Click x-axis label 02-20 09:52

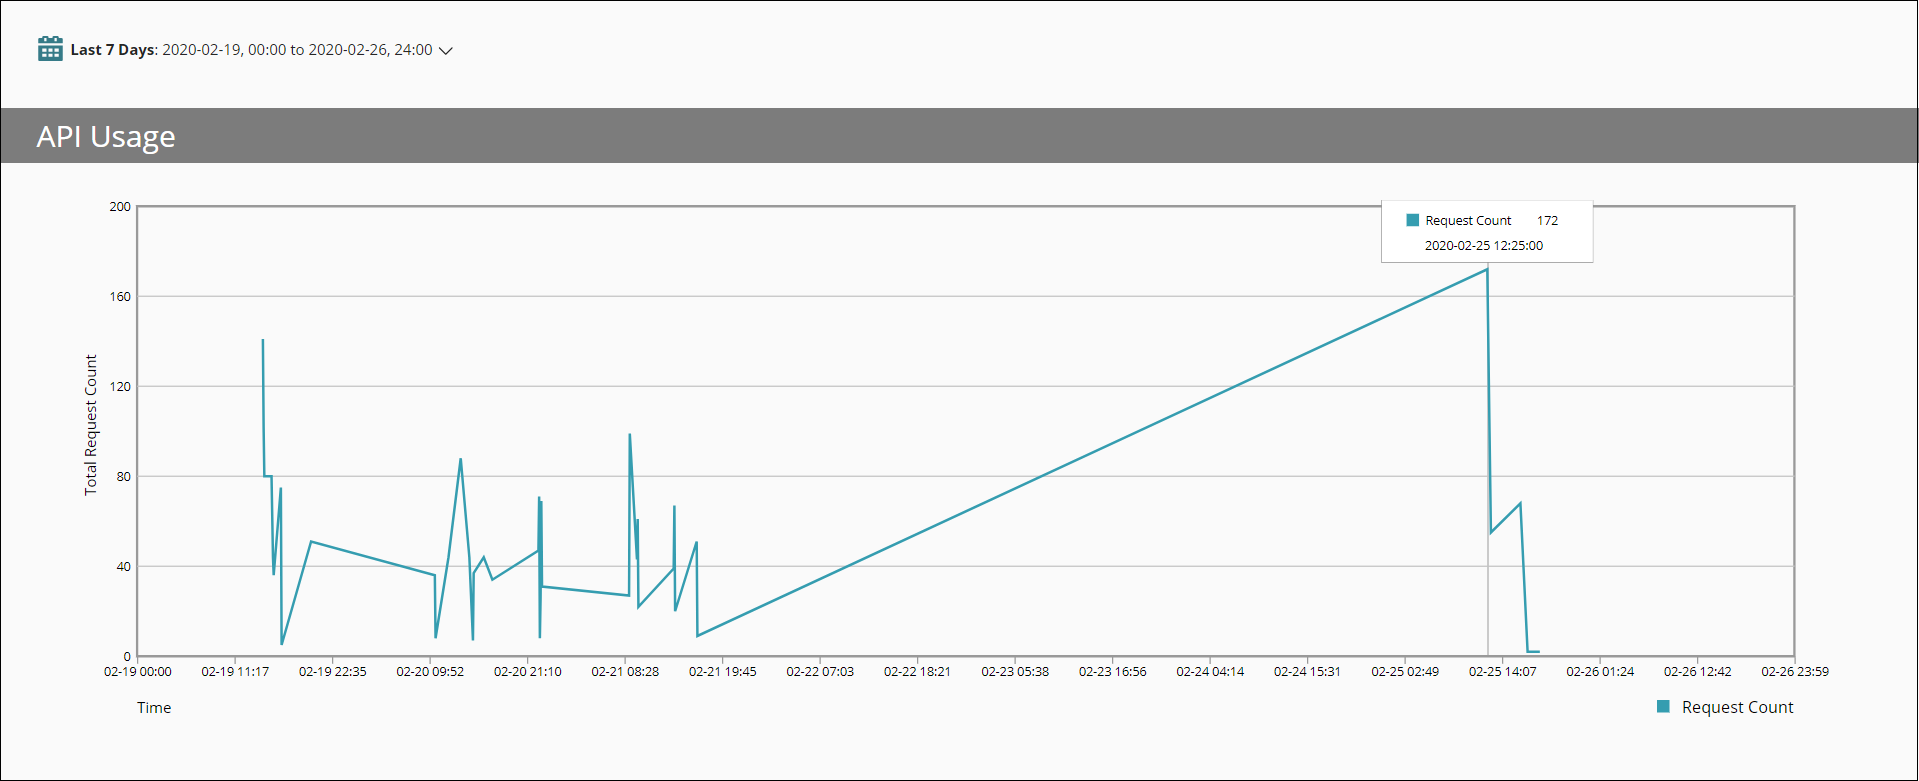point(430,672)
